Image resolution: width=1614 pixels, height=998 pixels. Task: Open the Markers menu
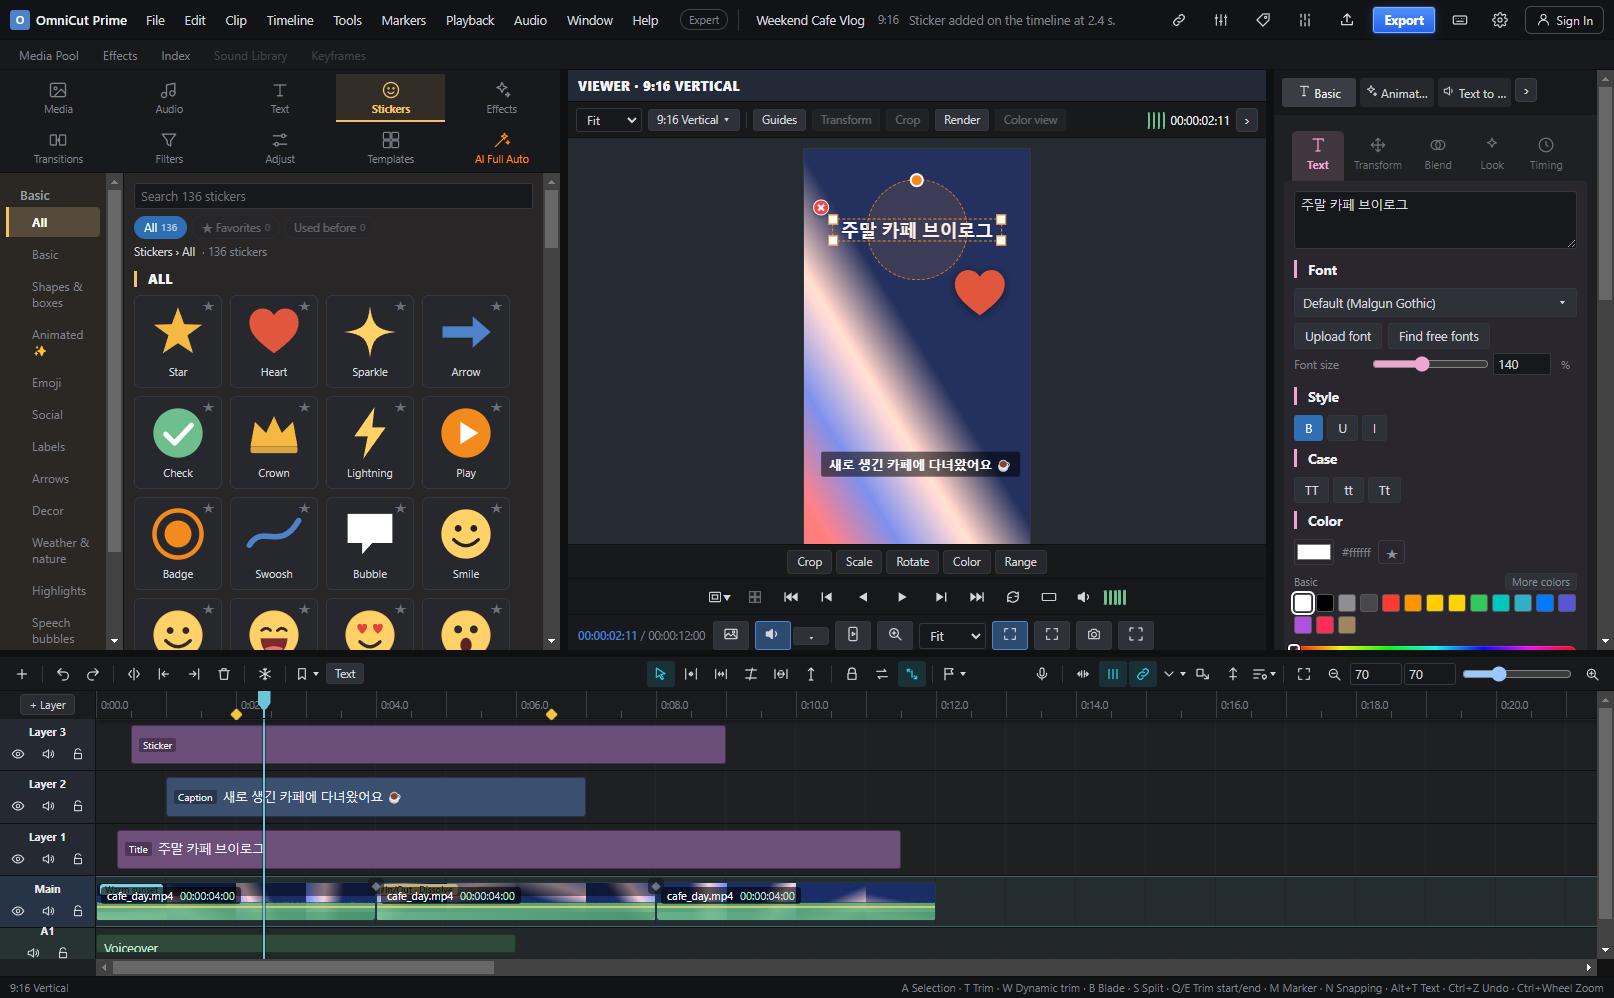click(x=403, y=20)
